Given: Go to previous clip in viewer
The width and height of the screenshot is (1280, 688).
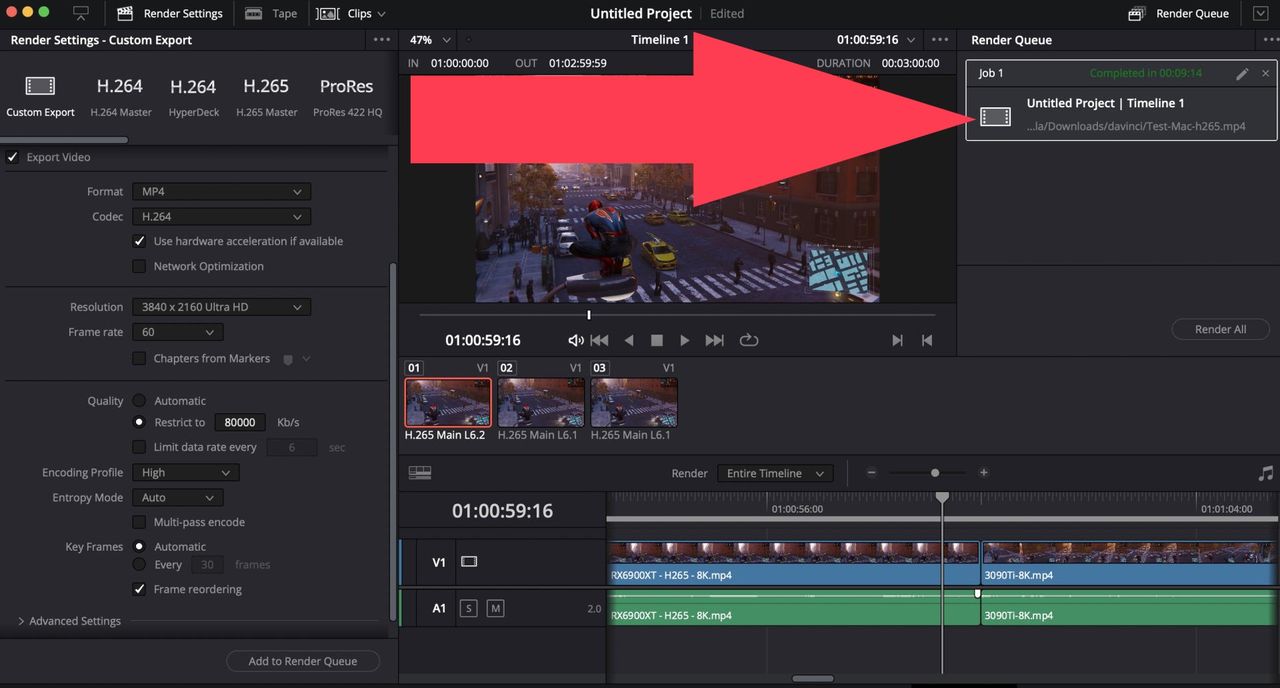Looking at the screenshot, I should click(x=927, y=340).
